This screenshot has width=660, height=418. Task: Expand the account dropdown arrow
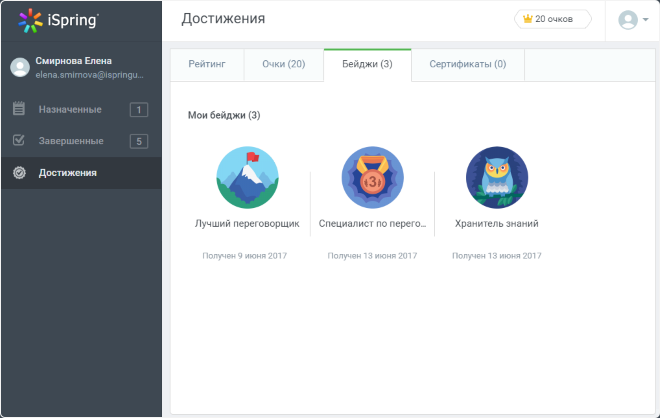[x=645, y=19]
